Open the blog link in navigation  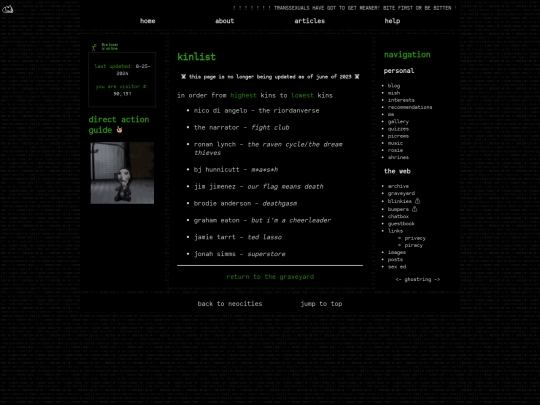[x=394, y=86]
